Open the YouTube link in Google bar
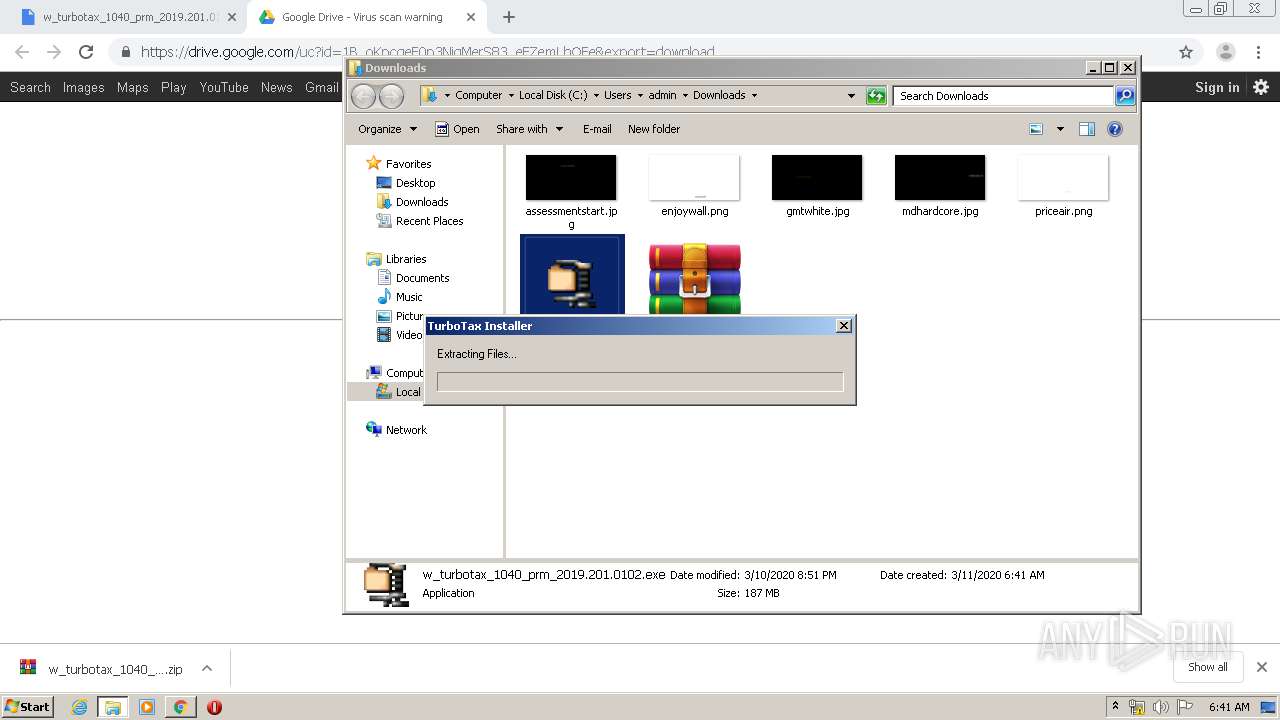Viewport: 1280px width, 720px height. coord(224,87)
